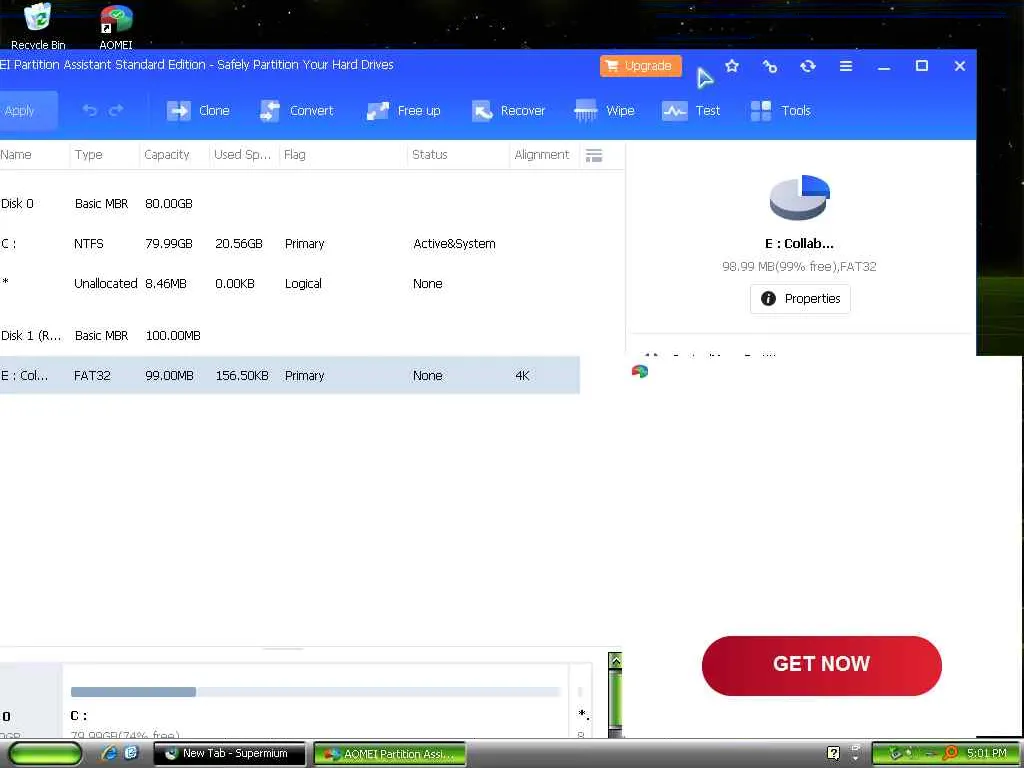Viewport: 1024px width, 768px height.
Task: Click the Internet Explorer quick launch icon
Action: click(109, 754)
